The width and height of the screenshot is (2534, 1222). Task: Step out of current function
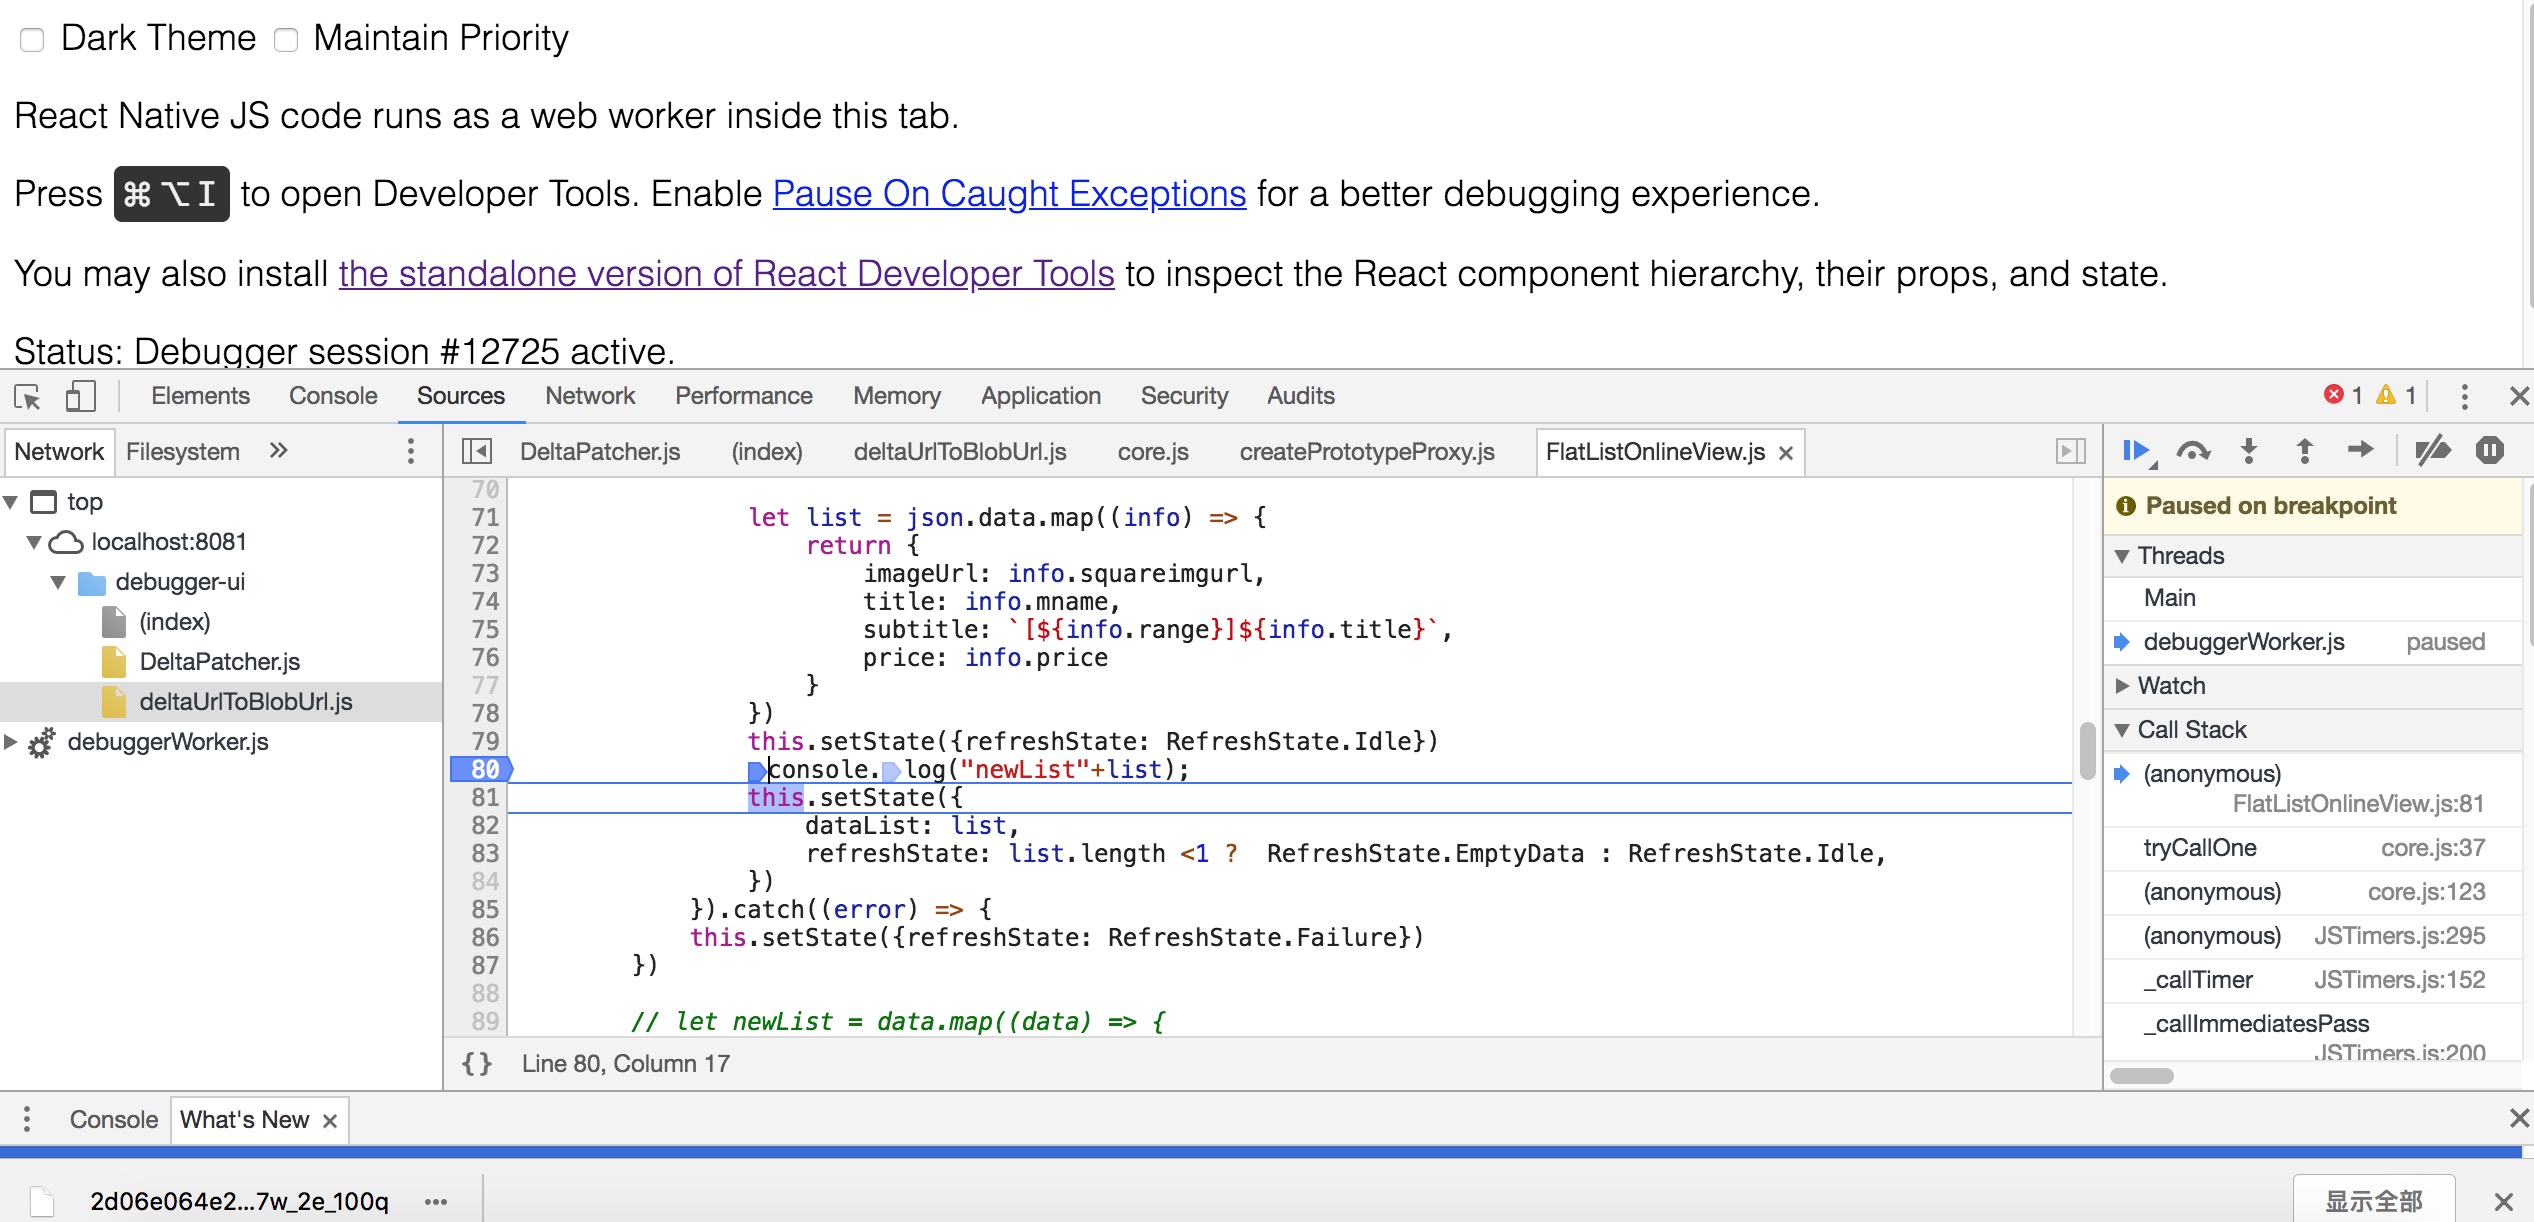tap(2304, 451)
